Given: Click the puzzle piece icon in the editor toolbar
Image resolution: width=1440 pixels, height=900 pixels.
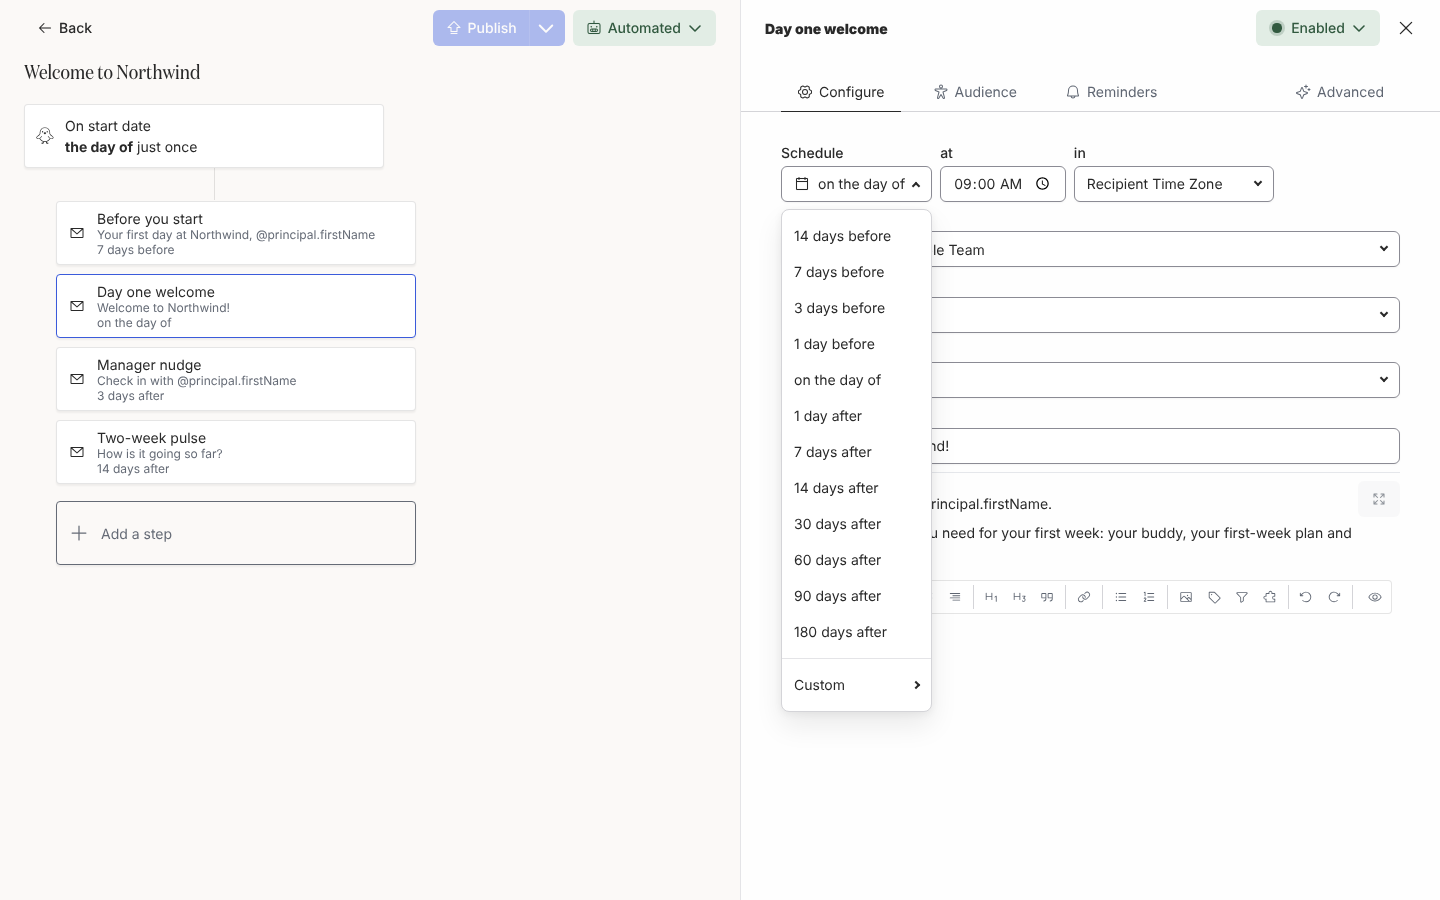Looking at the screenshot, I should coord(1270,597).
